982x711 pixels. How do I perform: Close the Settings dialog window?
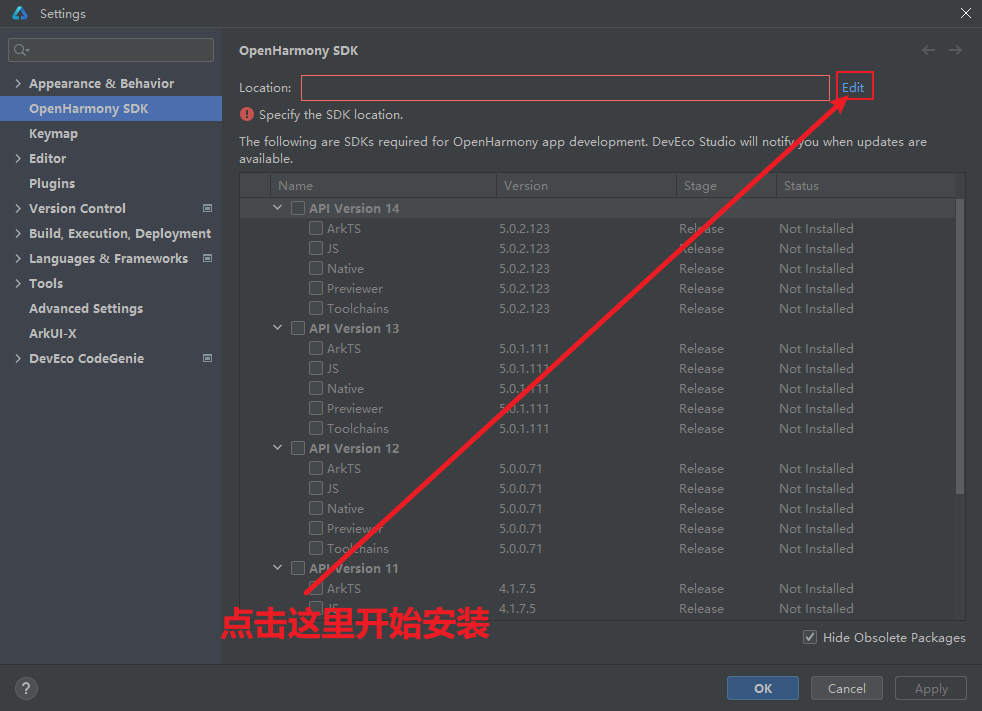click(x=966, y=13)
